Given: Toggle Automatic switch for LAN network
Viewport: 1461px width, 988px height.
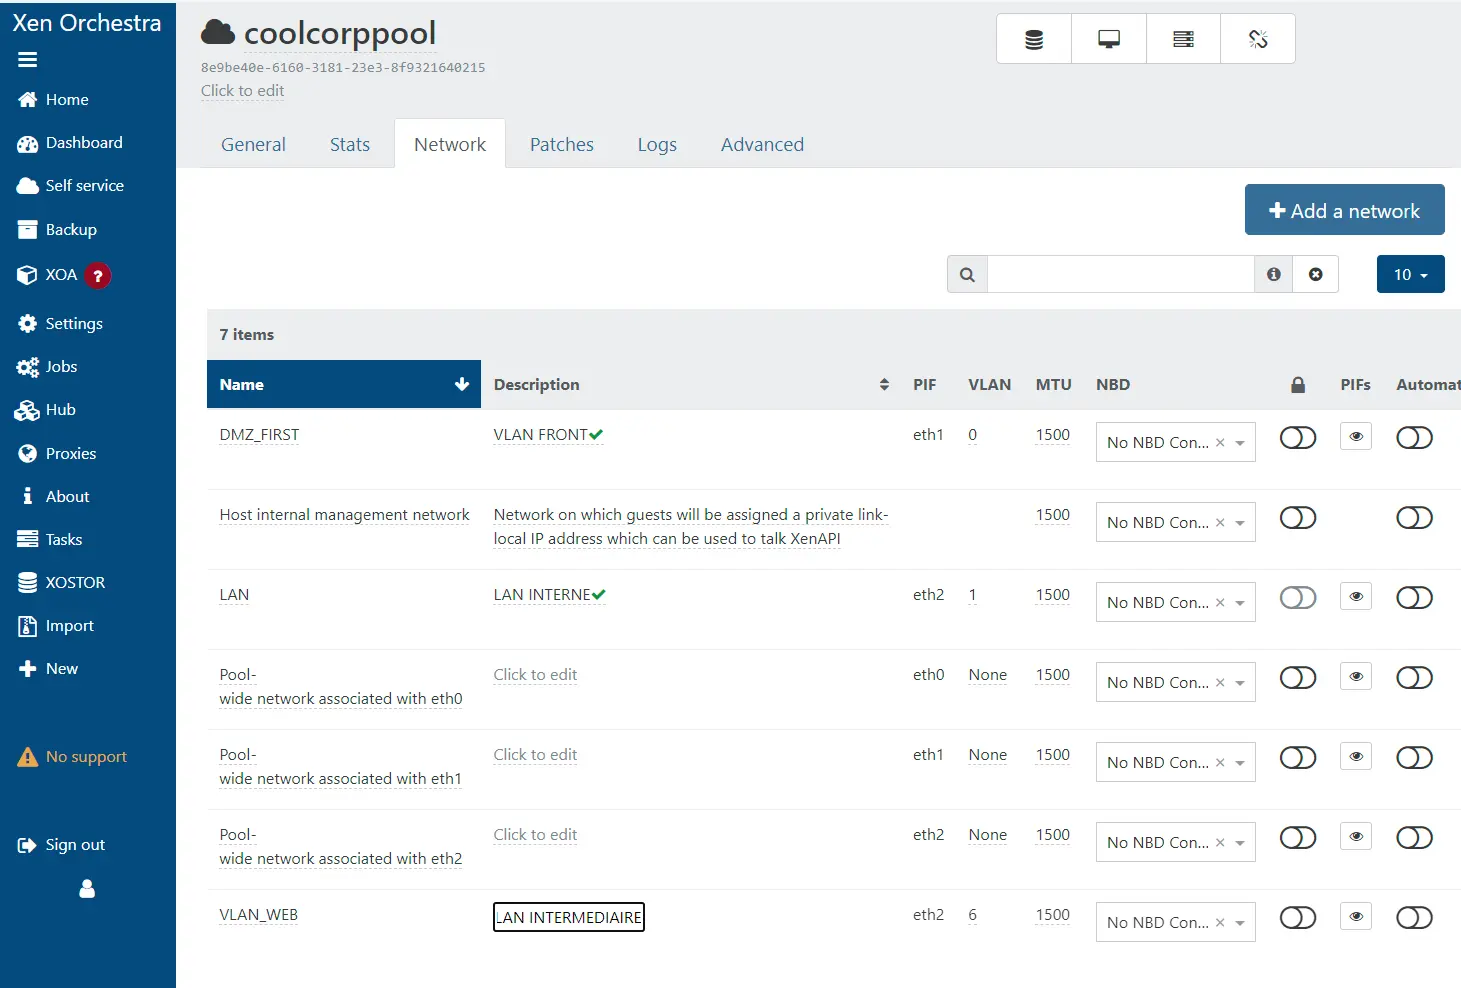Looking at the screenshot, I should pyautogui.click(x=1414, y=598).
